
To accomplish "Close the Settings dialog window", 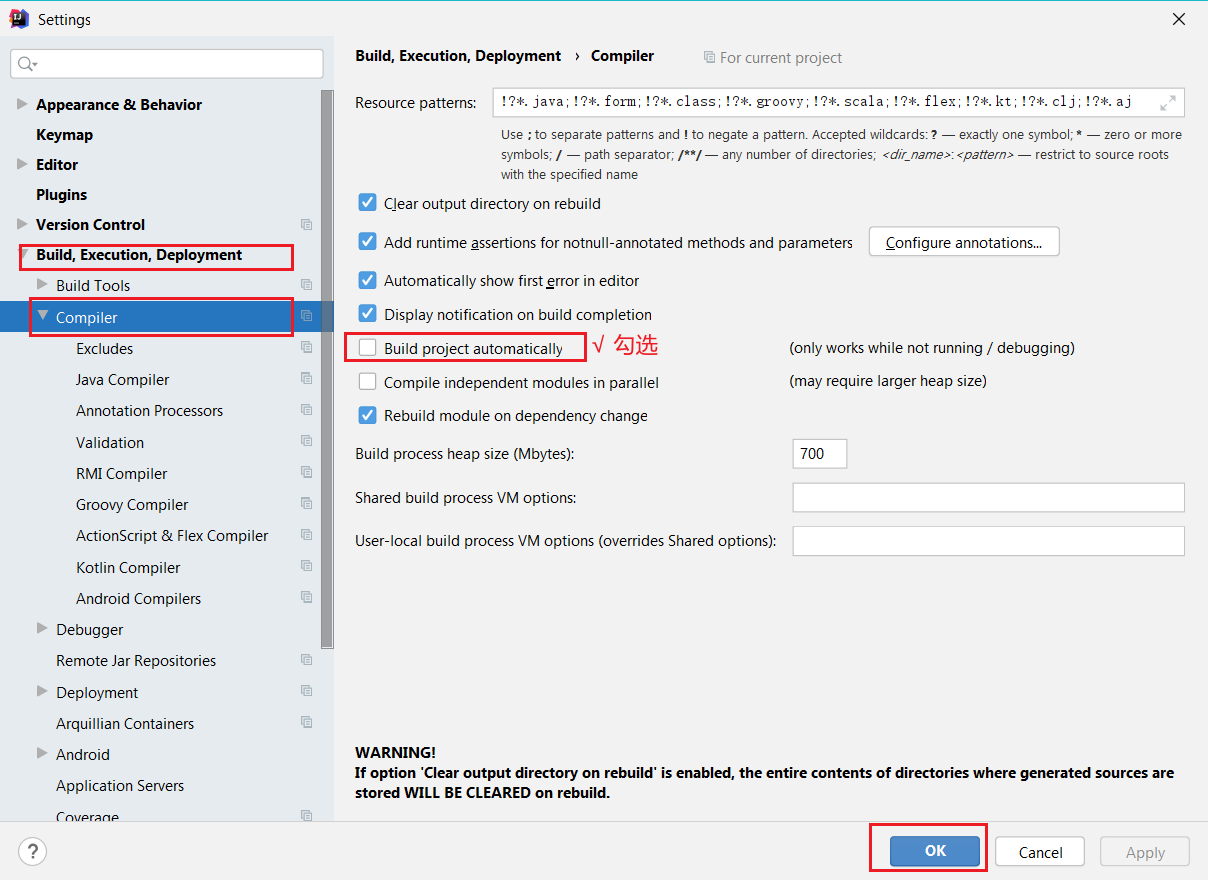I will (x=1179, y=19).
